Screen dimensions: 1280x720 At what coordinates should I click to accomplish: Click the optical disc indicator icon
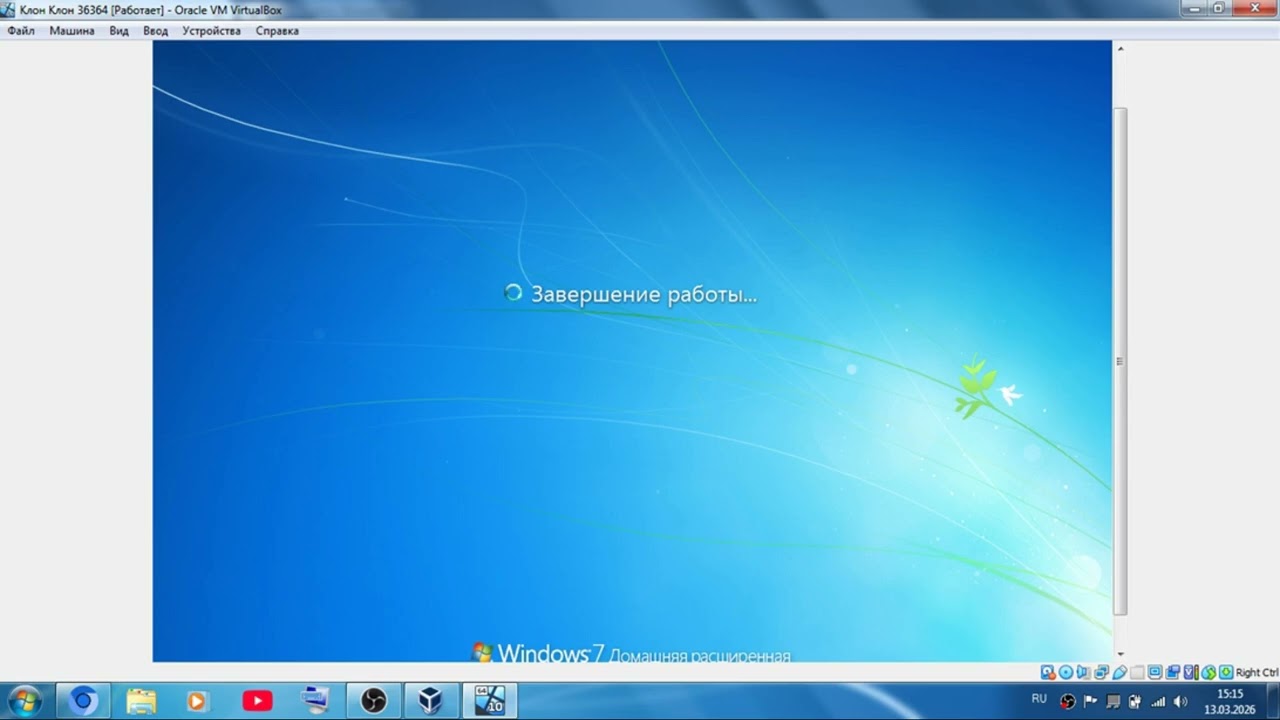1066,672
